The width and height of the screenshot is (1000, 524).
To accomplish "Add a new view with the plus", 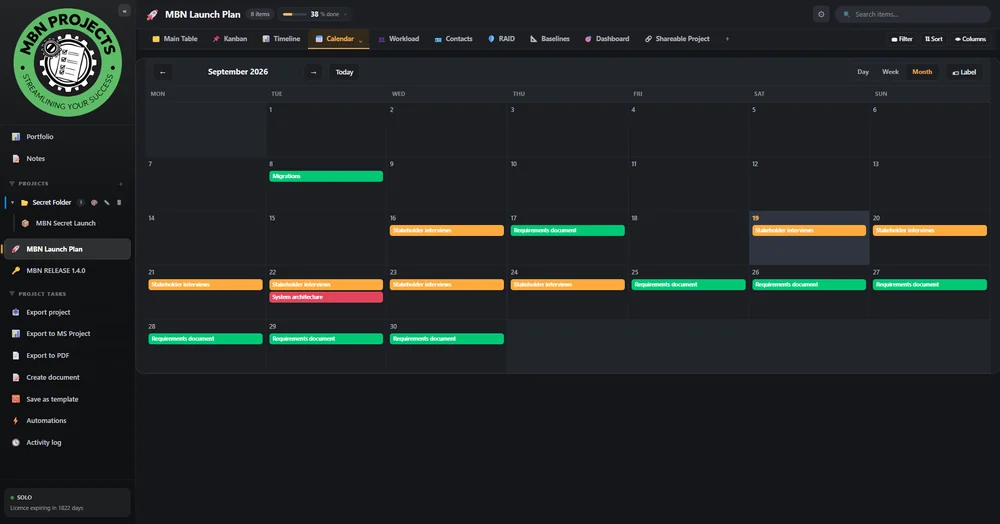I will click(x=727, y=39).
